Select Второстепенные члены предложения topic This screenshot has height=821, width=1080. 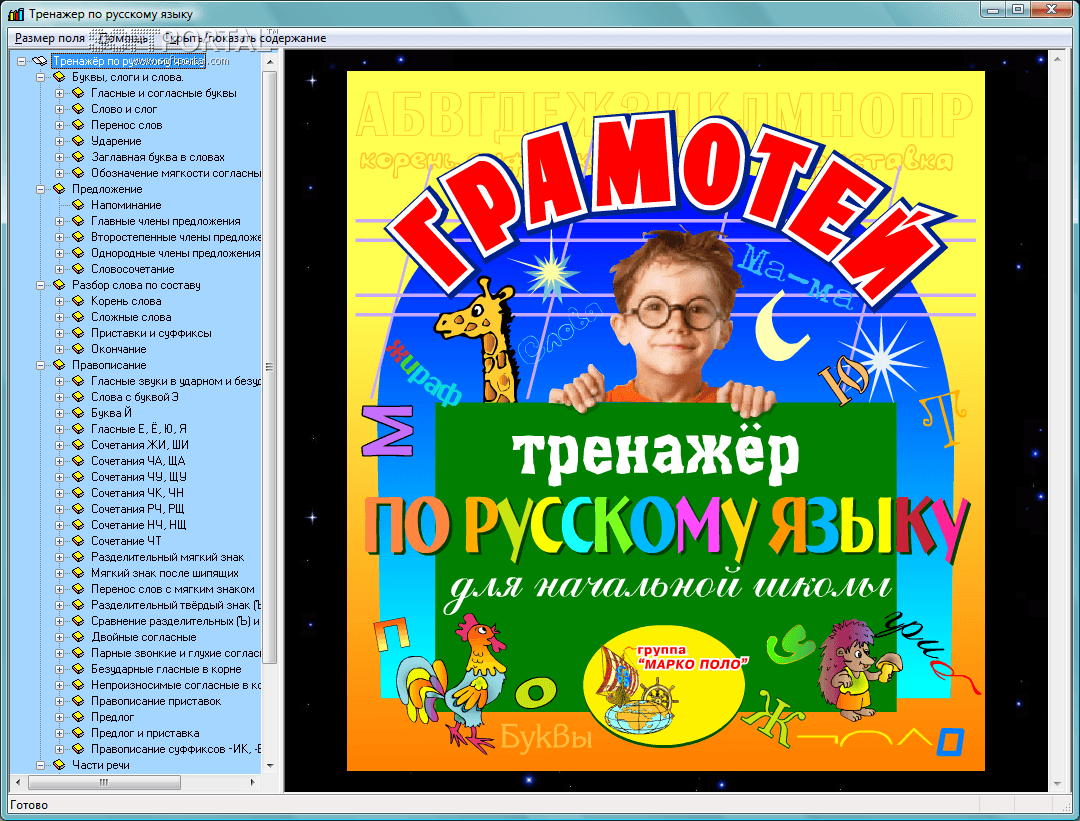pos(176,237)
